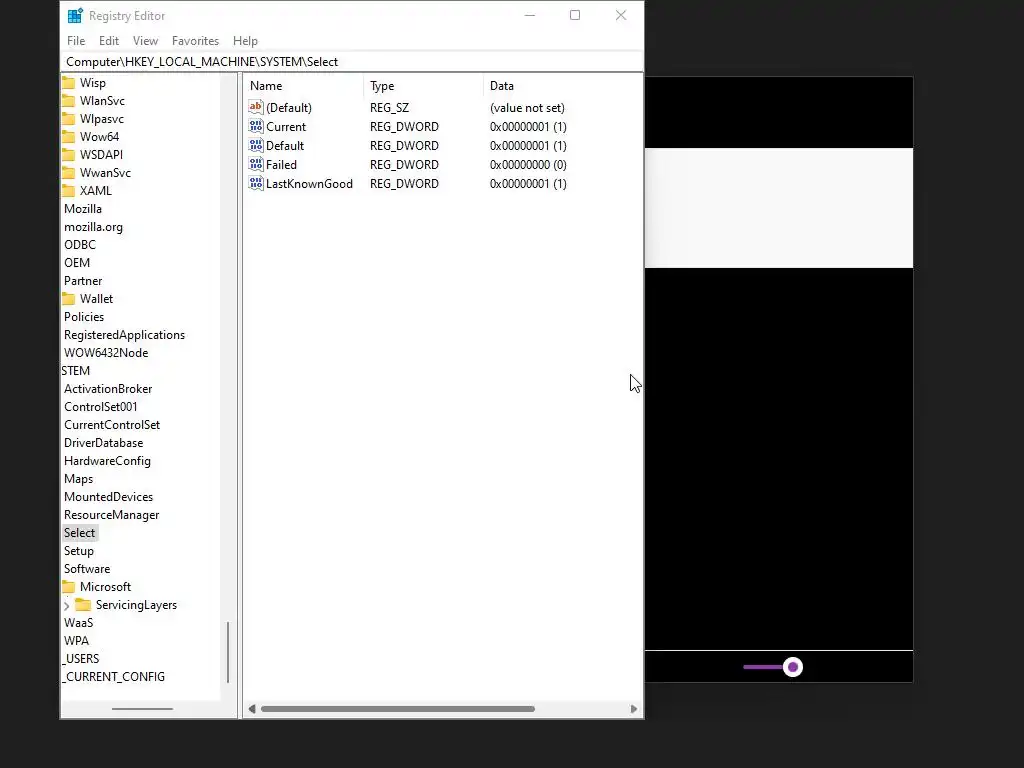Select the ResourceManager key

tap(112, 515)
